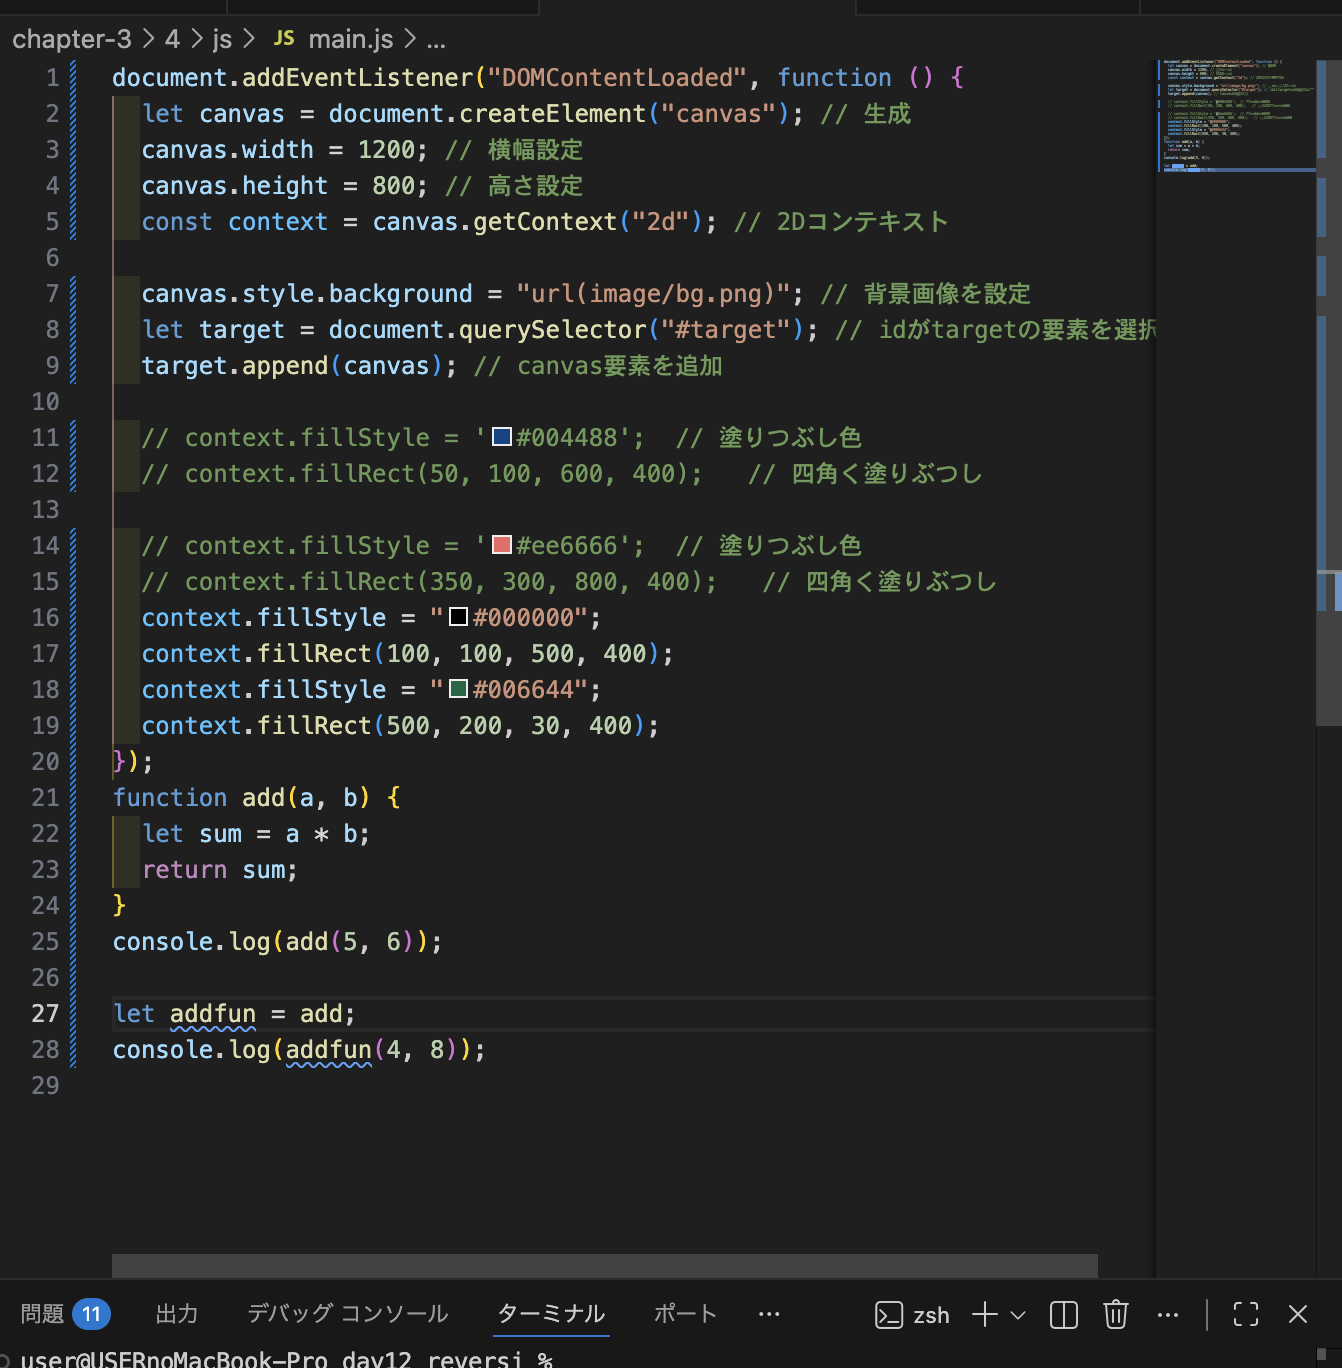Screen dimensions: 1342x1368
Task: Open the ポート tab
Action: click(685, 1314)
